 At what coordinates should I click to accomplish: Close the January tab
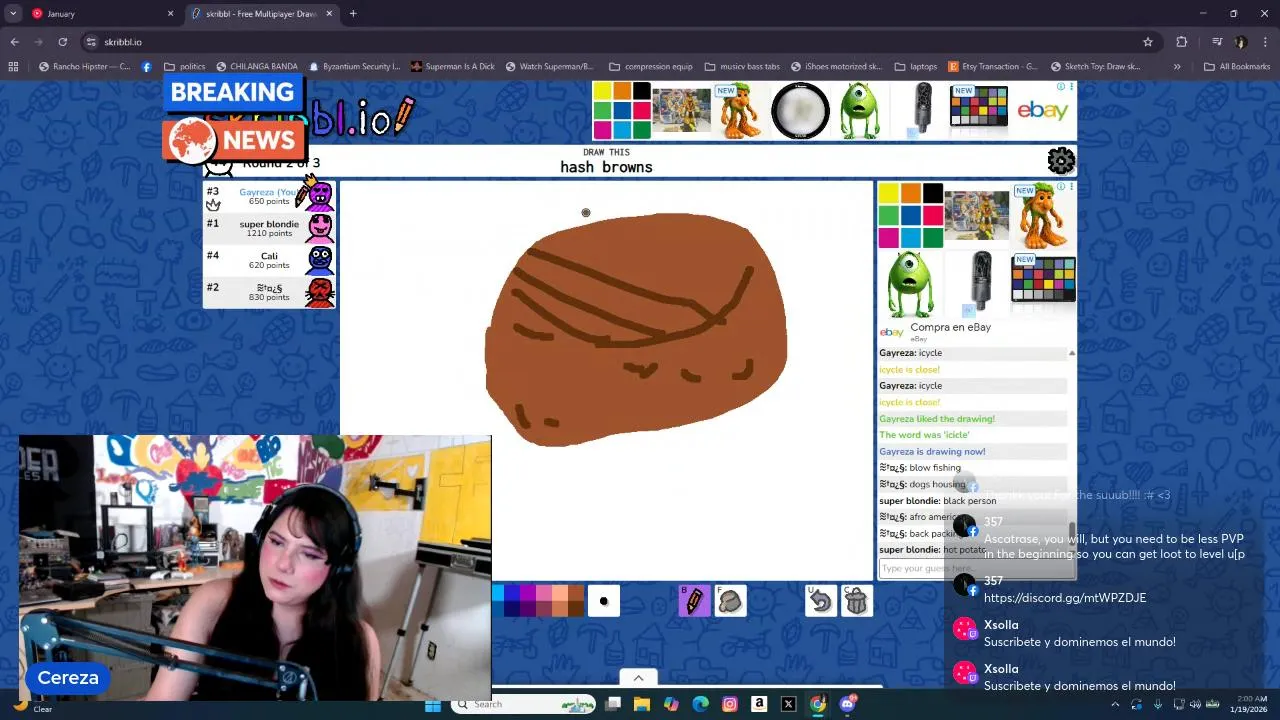(170, 14)
